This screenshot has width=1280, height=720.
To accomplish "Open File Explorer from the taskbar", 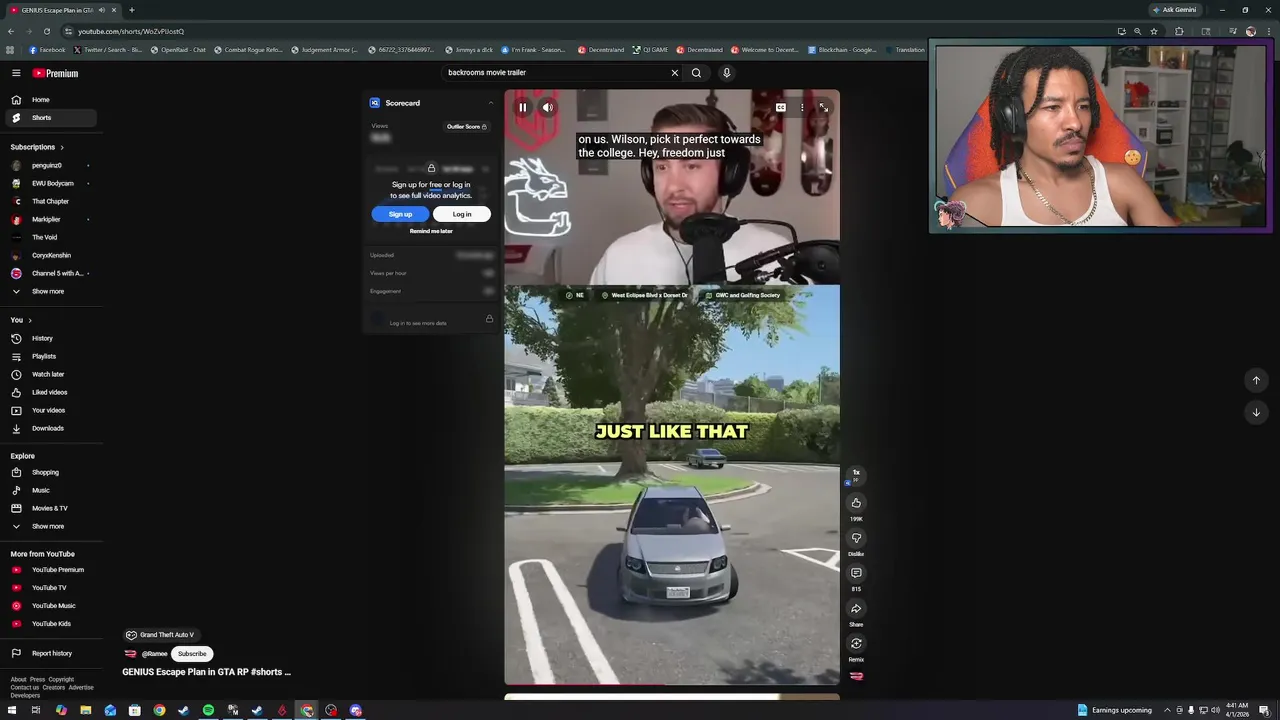I will [x=86, y=710].
